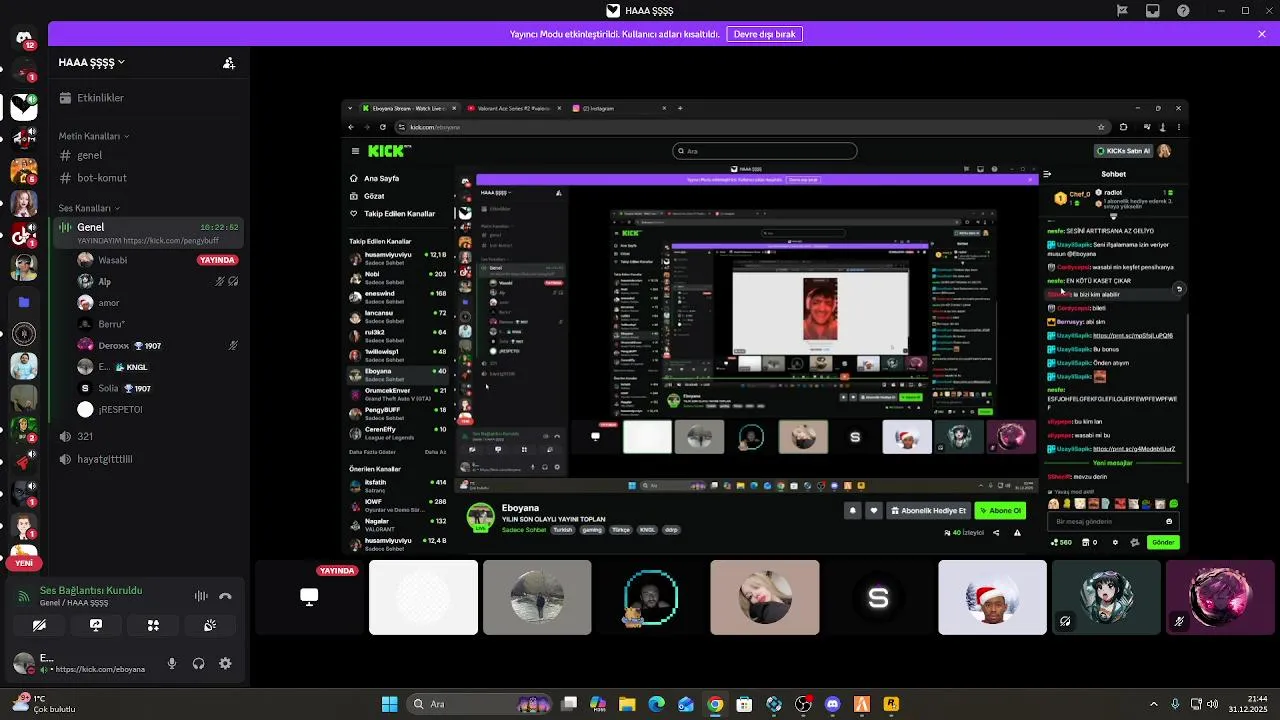This screenshot has width=1280, height=720.
Task: Select user Solia in voice list
Action: click(x=158, y=388)
